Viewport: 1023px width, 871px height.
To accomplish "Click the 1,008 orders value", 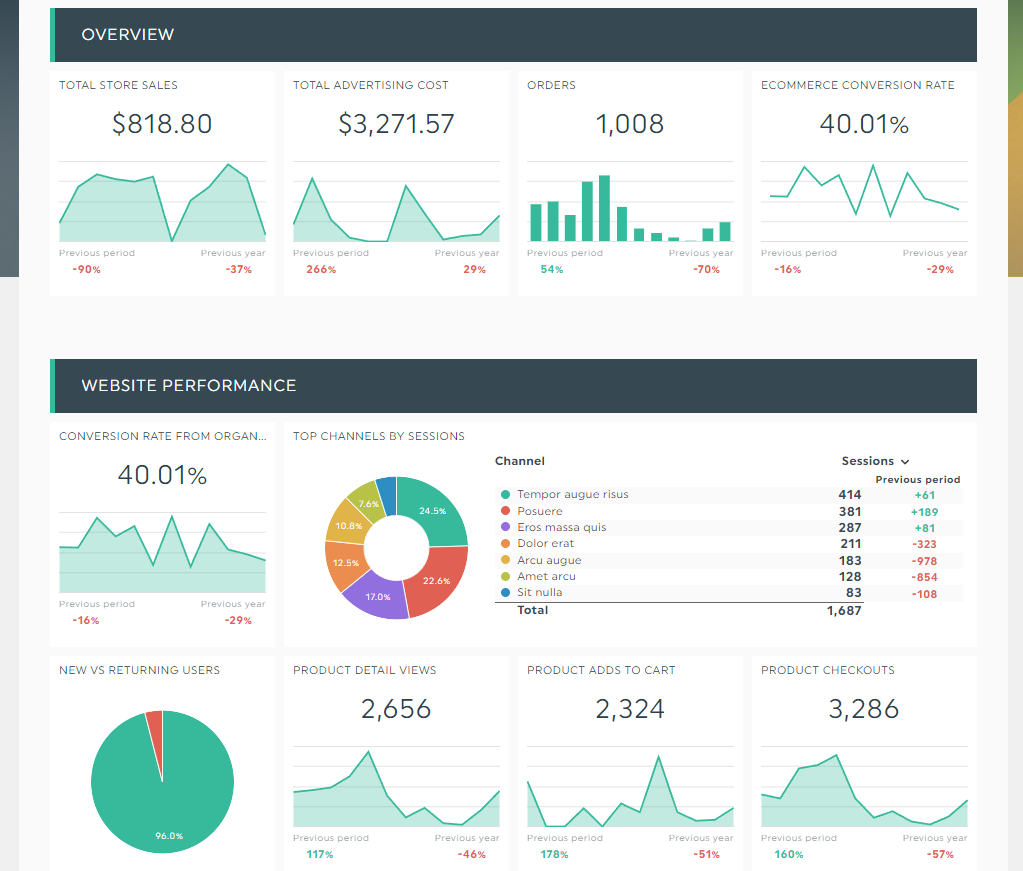I will point(630,124).
